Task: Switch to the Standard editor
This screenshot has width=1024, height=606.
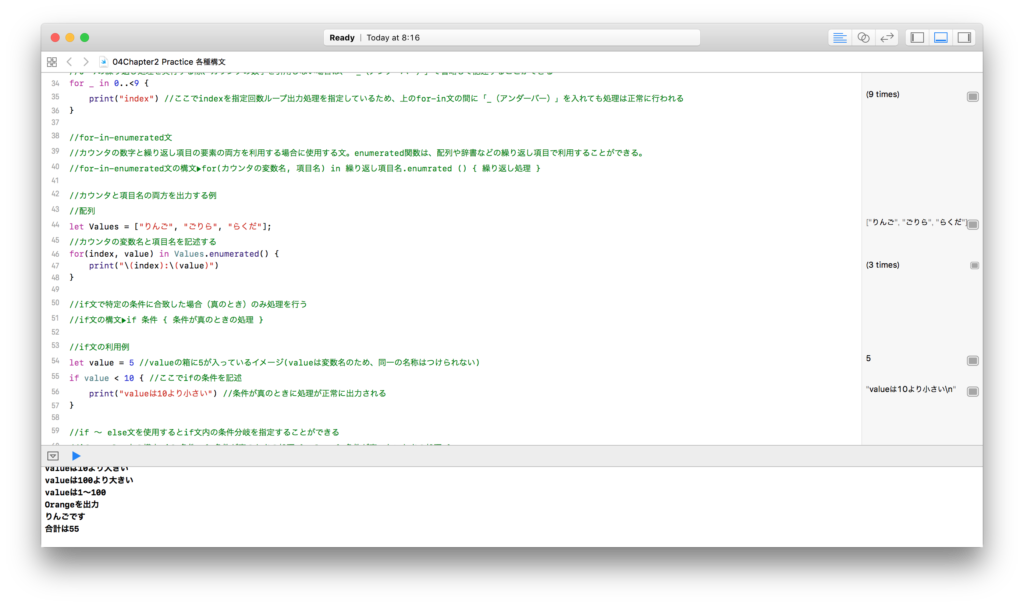Action: (x=839, y=37)
